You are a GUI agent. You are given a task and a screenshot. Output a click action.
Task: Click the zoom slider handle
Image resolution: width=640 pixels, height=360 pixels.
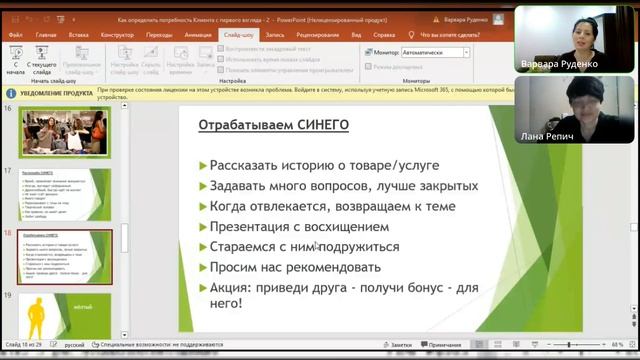pyautogui.click(x=569, y=345)
